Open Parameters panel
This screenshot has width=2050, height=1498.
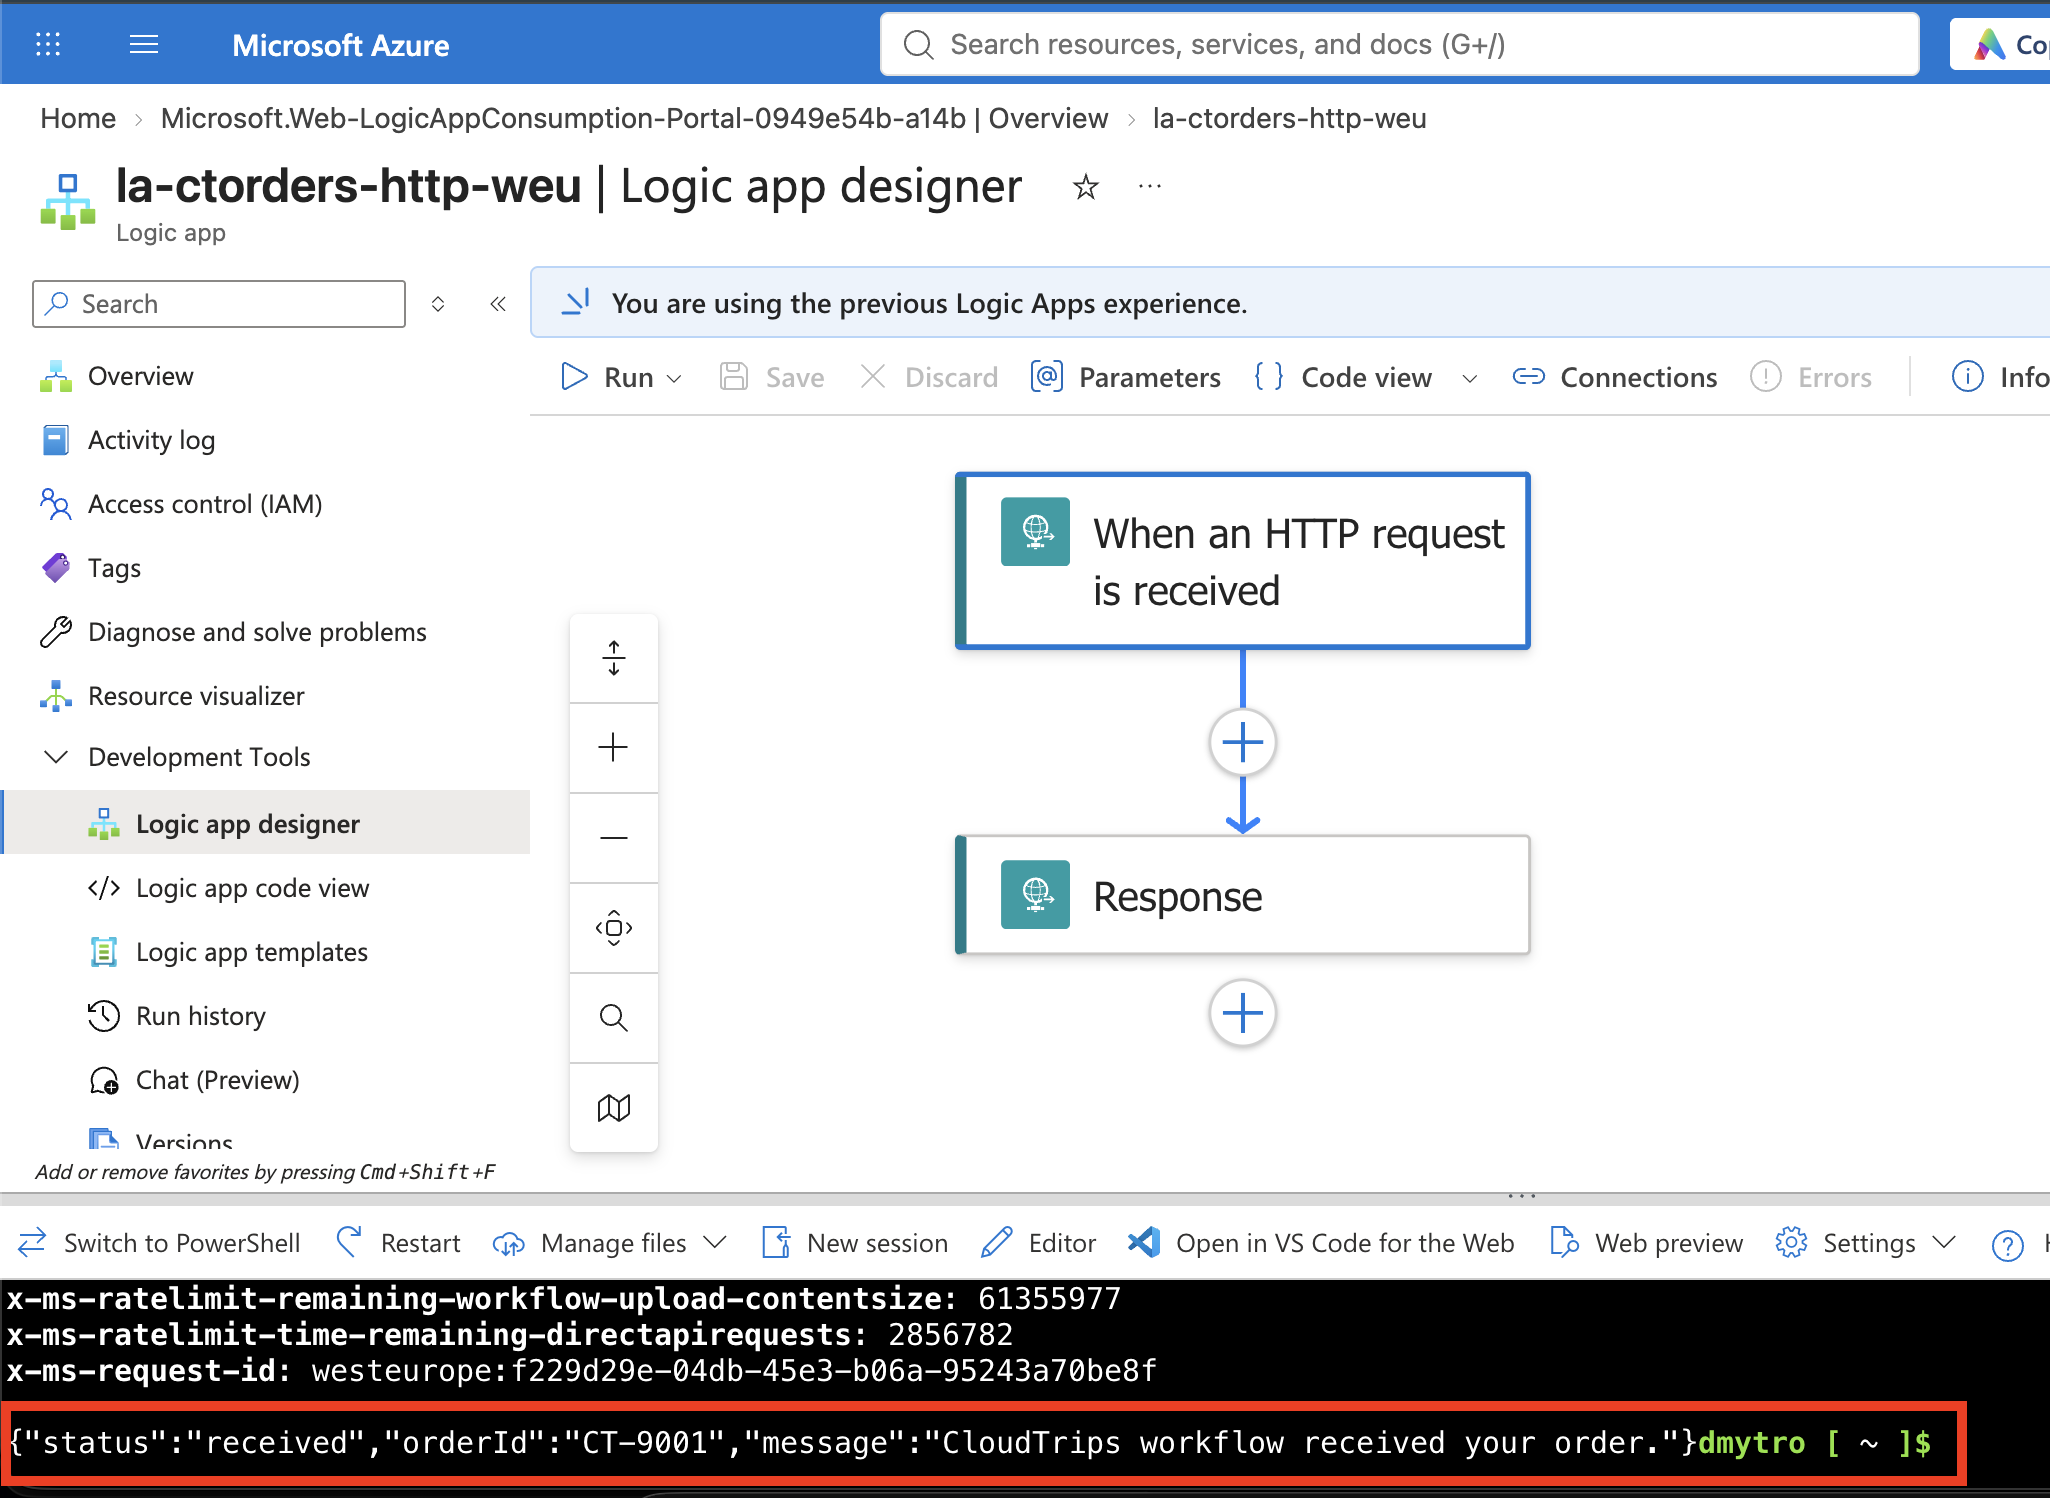1126,377
